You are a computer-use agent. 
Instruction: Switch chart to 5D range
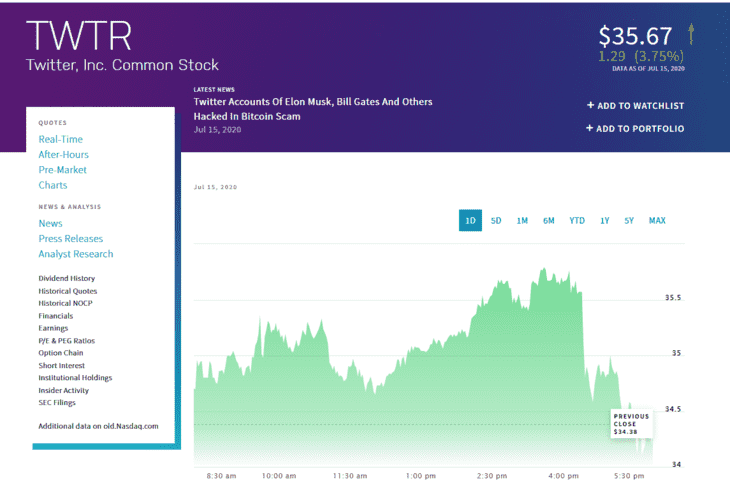point(496,221)
